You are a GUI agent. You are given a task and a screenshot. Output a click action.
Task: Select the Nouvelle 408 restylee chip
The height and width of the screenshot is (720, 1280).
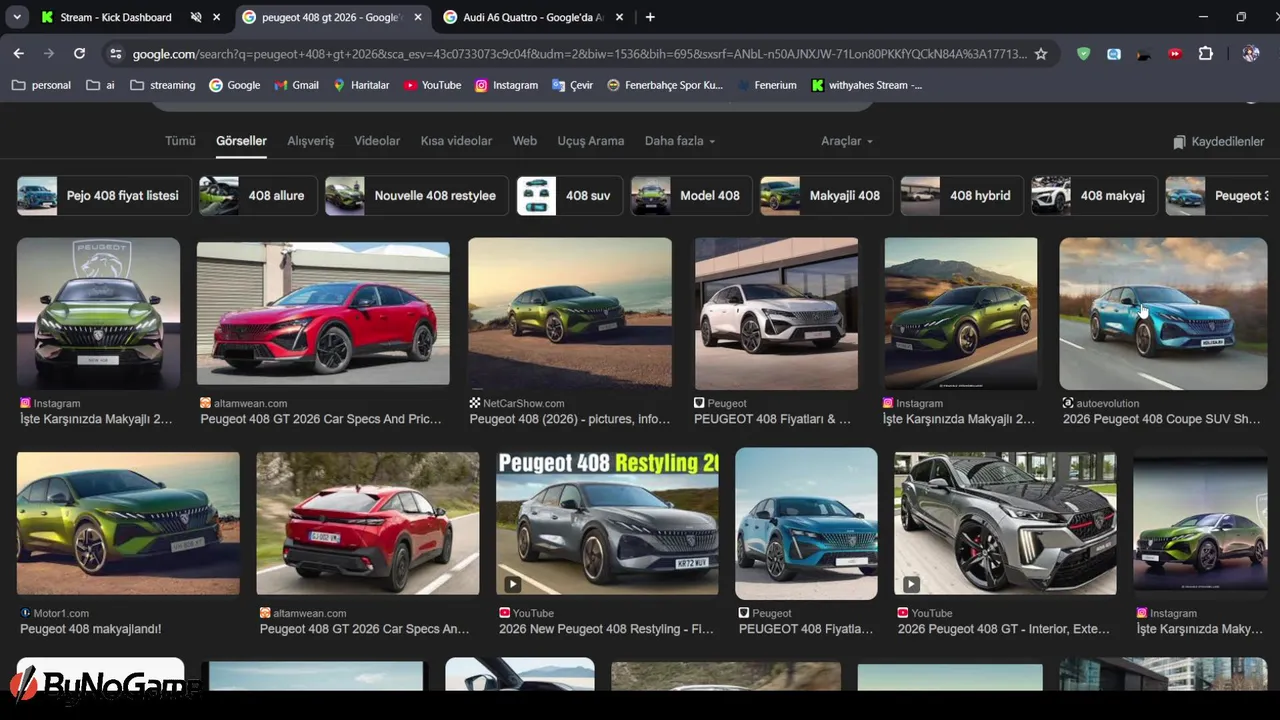tap(416, 196)
